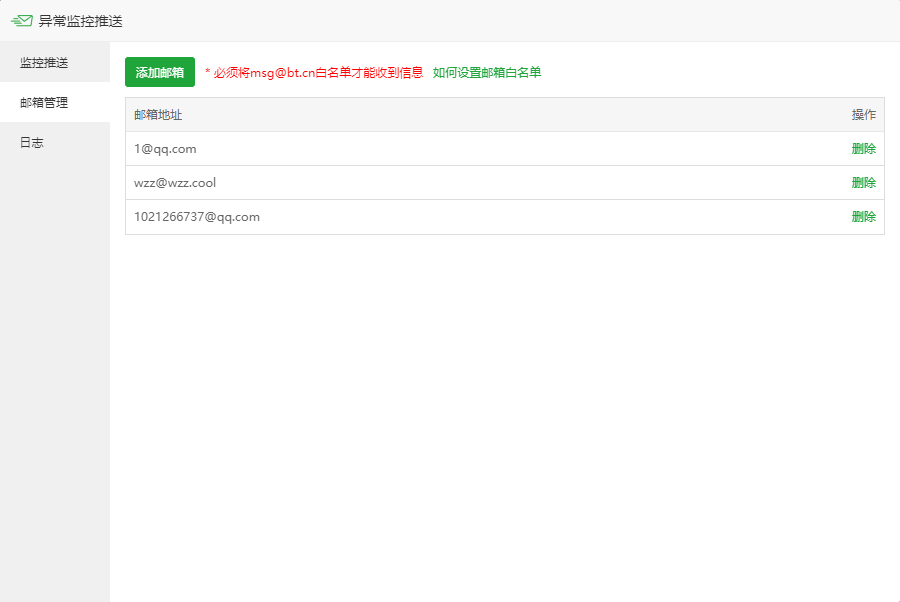The width and height of the screenshot is (900, 602).
Task: Click the mail envelope icon beside 异常监控推送
Action: [22, 21]
